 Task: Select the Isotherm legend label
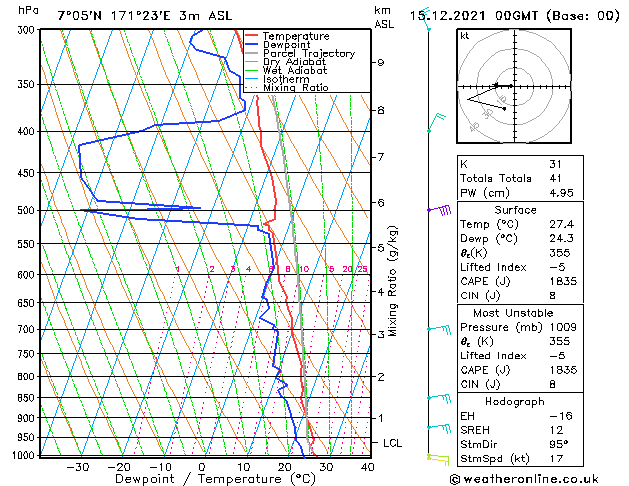(x=286, y=79)
